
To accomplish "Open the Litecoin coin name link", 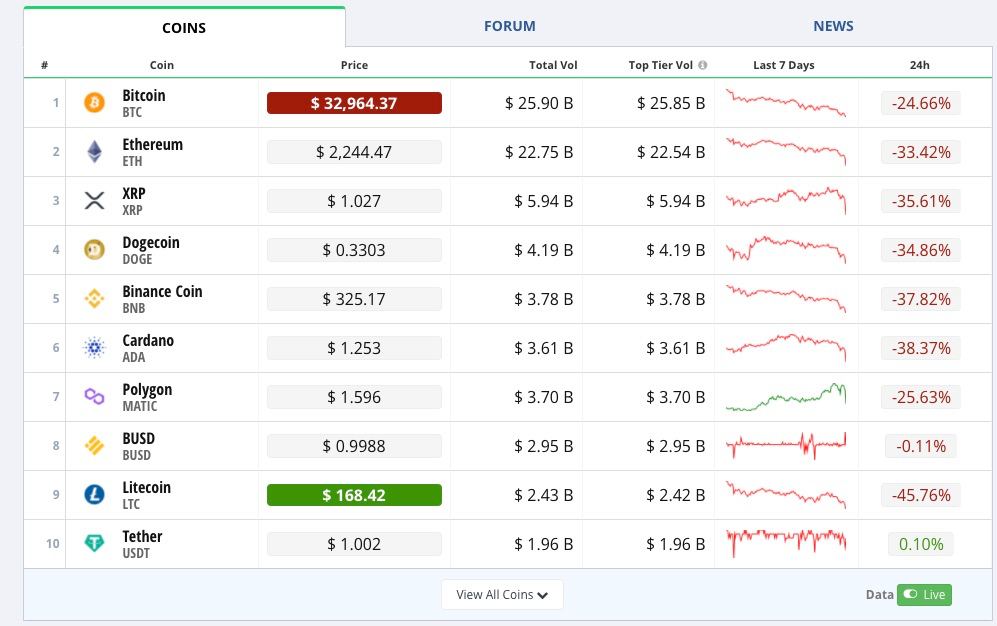I will 146,487.
